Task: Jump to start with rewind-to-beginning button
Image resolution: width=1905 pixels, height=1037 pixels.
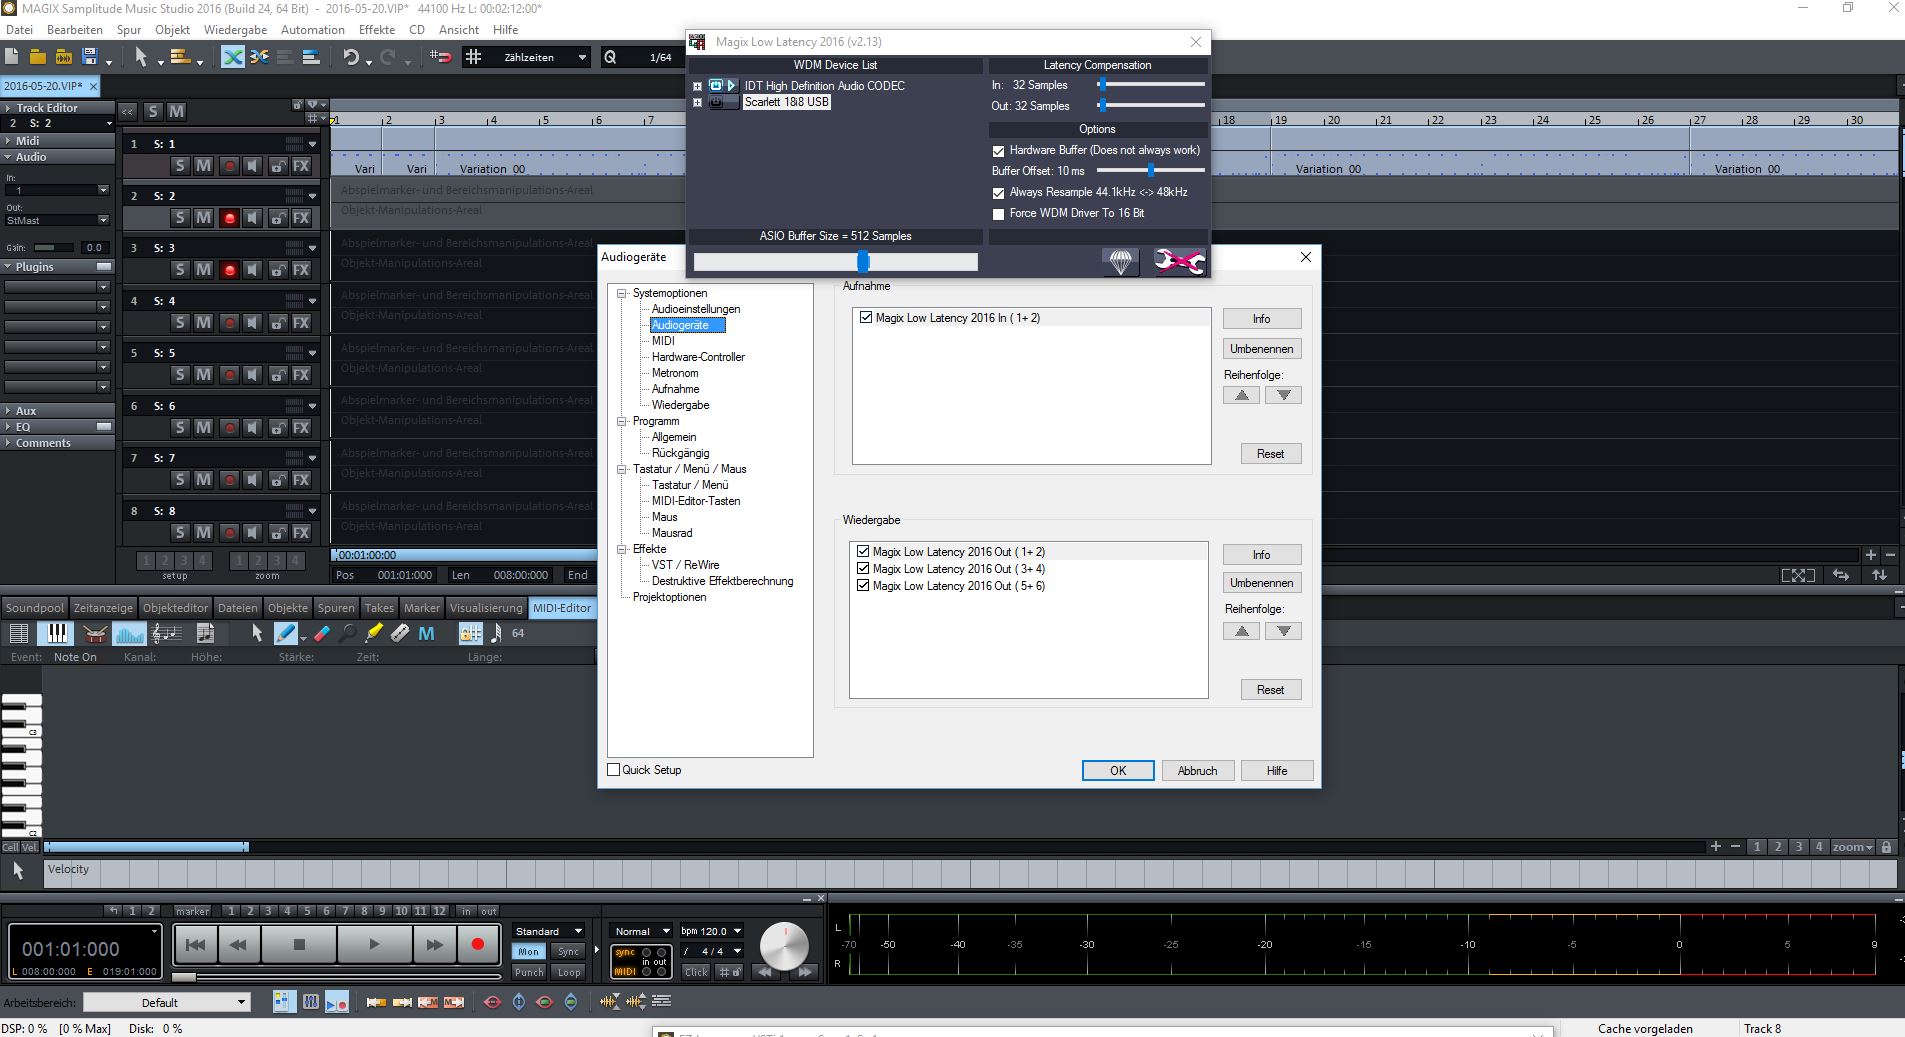Action: pyautogui.click(x=196, y=944)
